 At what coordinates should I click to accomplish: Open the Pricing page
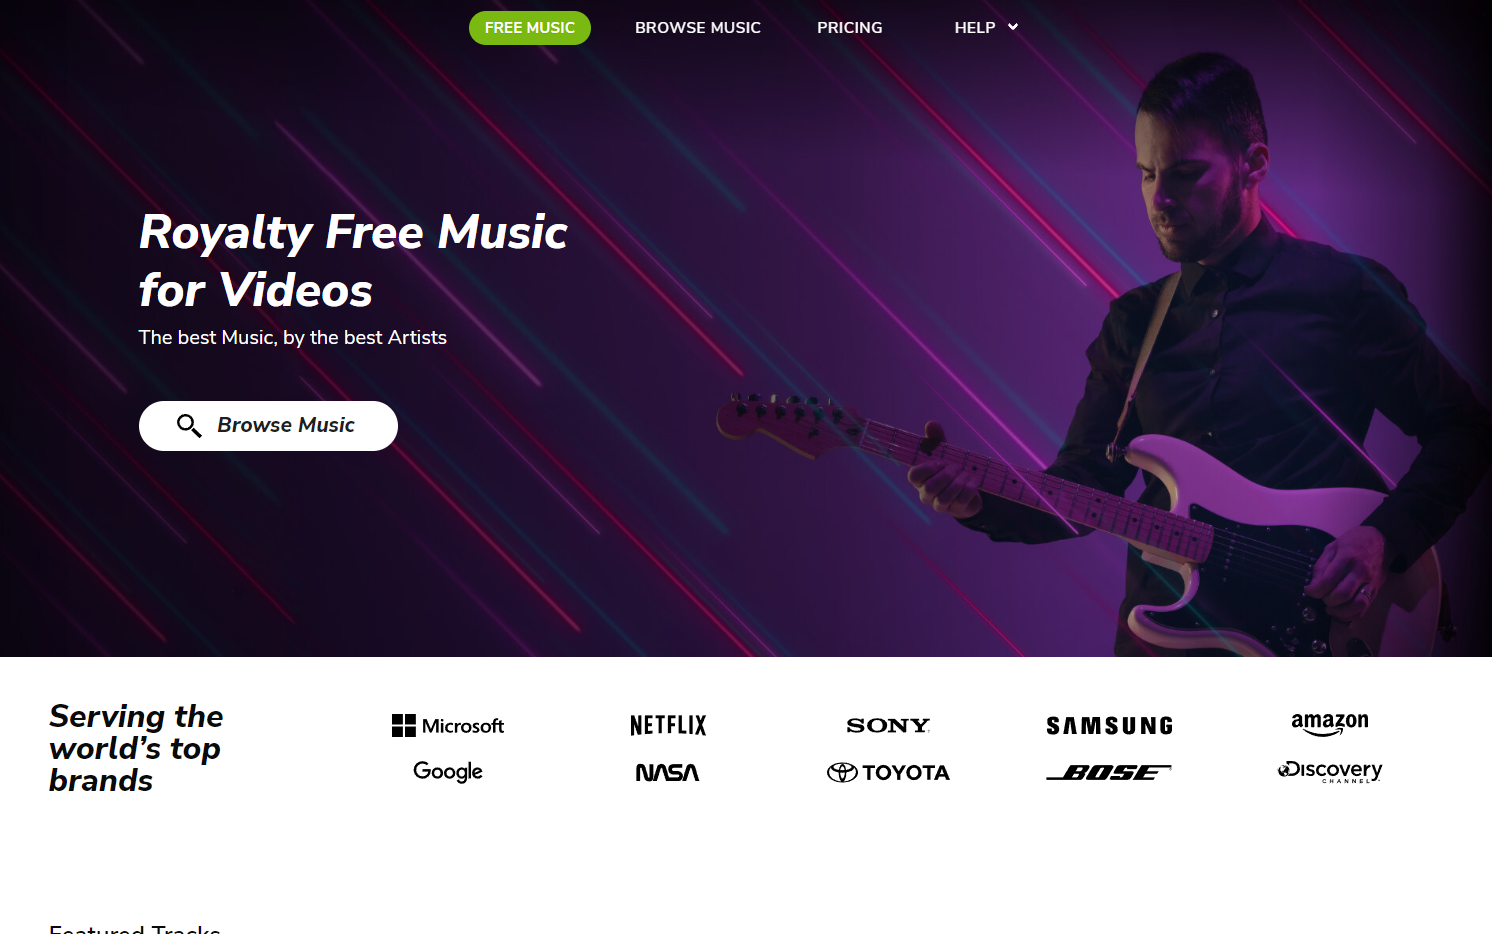850,28
